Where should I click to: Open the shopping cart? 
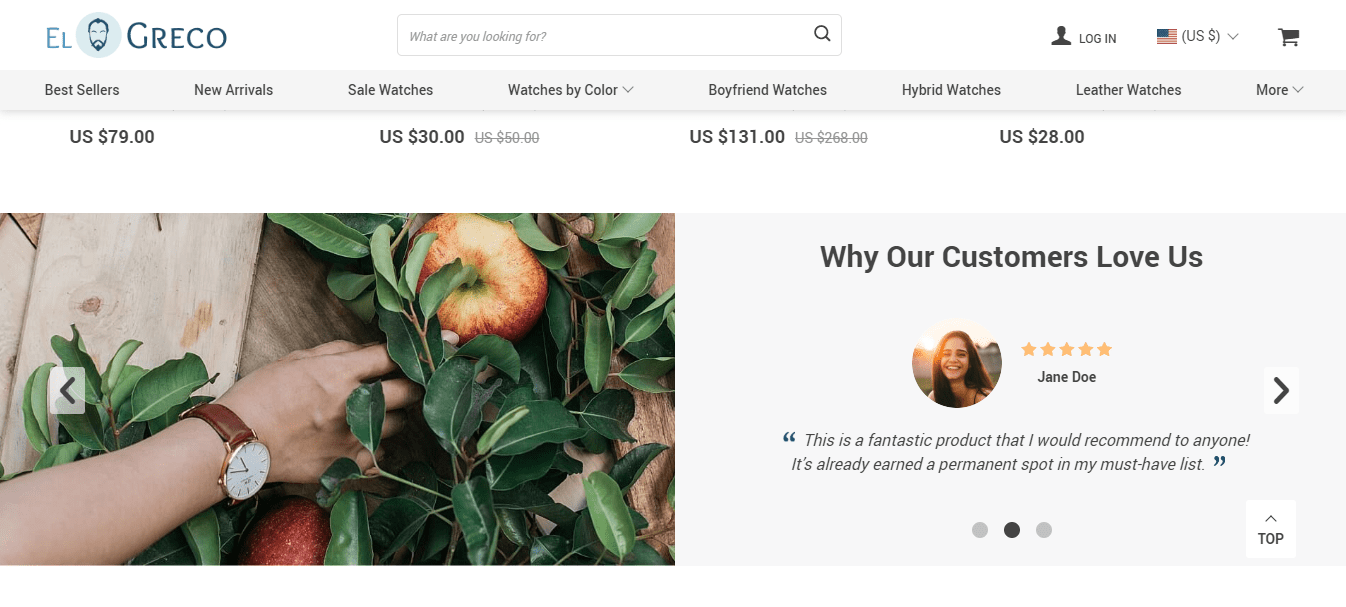pyautogui.click(x=1288, y=37)
